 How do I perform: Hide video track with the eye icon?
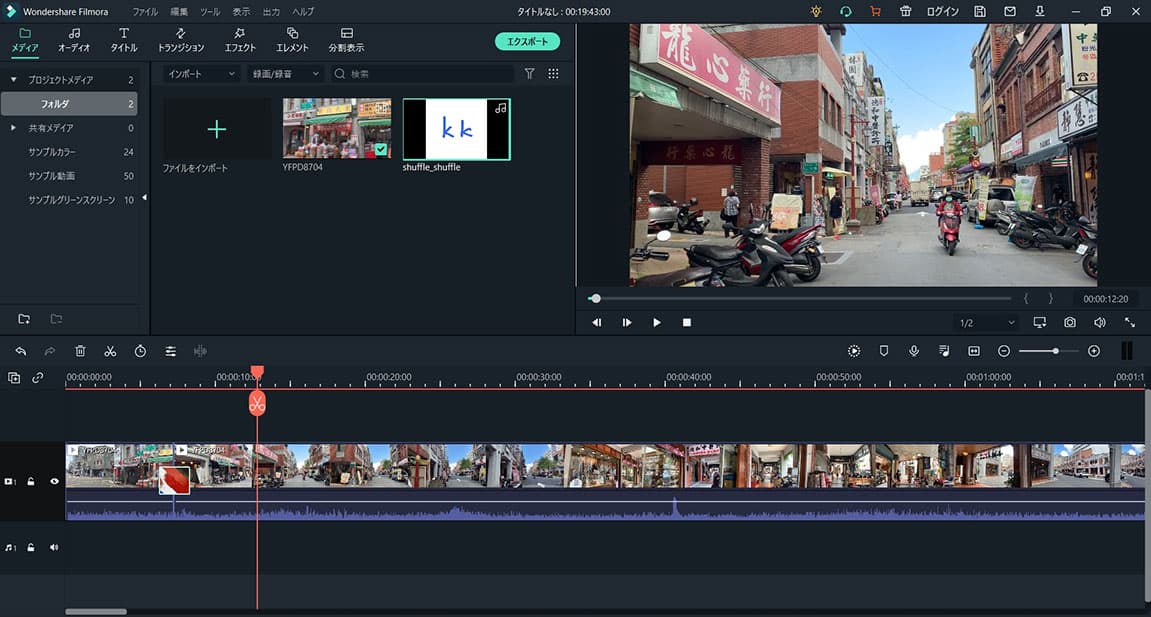54,481
